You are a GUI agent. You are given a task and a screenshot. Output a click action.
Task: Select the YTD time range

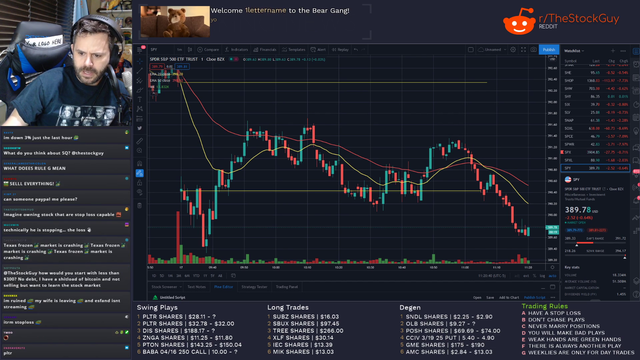(x=196, y=276)
